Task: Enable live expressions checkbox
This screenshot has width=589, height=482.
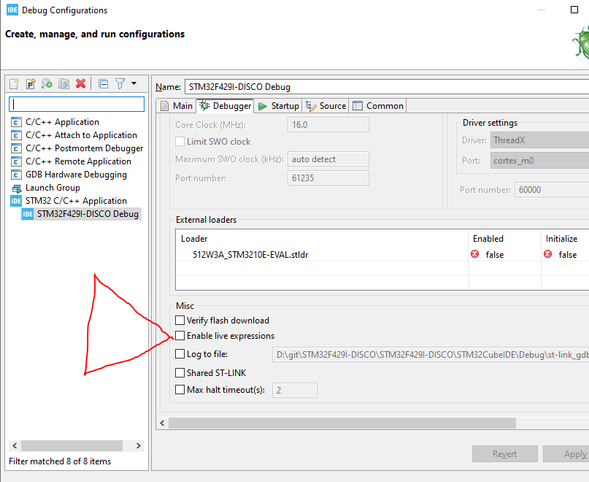Action: pos(180,335)
